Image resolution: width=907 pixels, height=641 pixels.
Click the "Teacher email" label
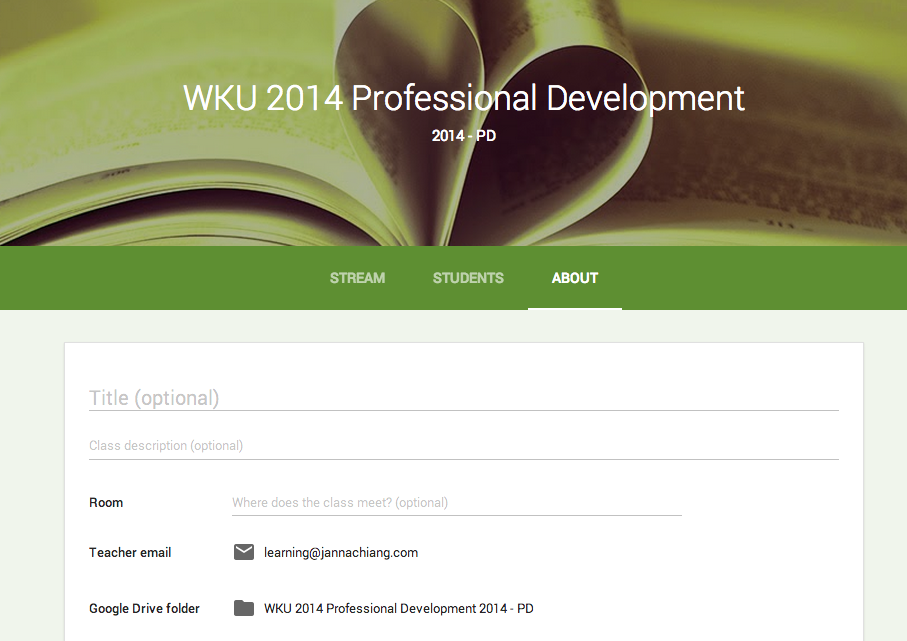click(x=130, y=552)
